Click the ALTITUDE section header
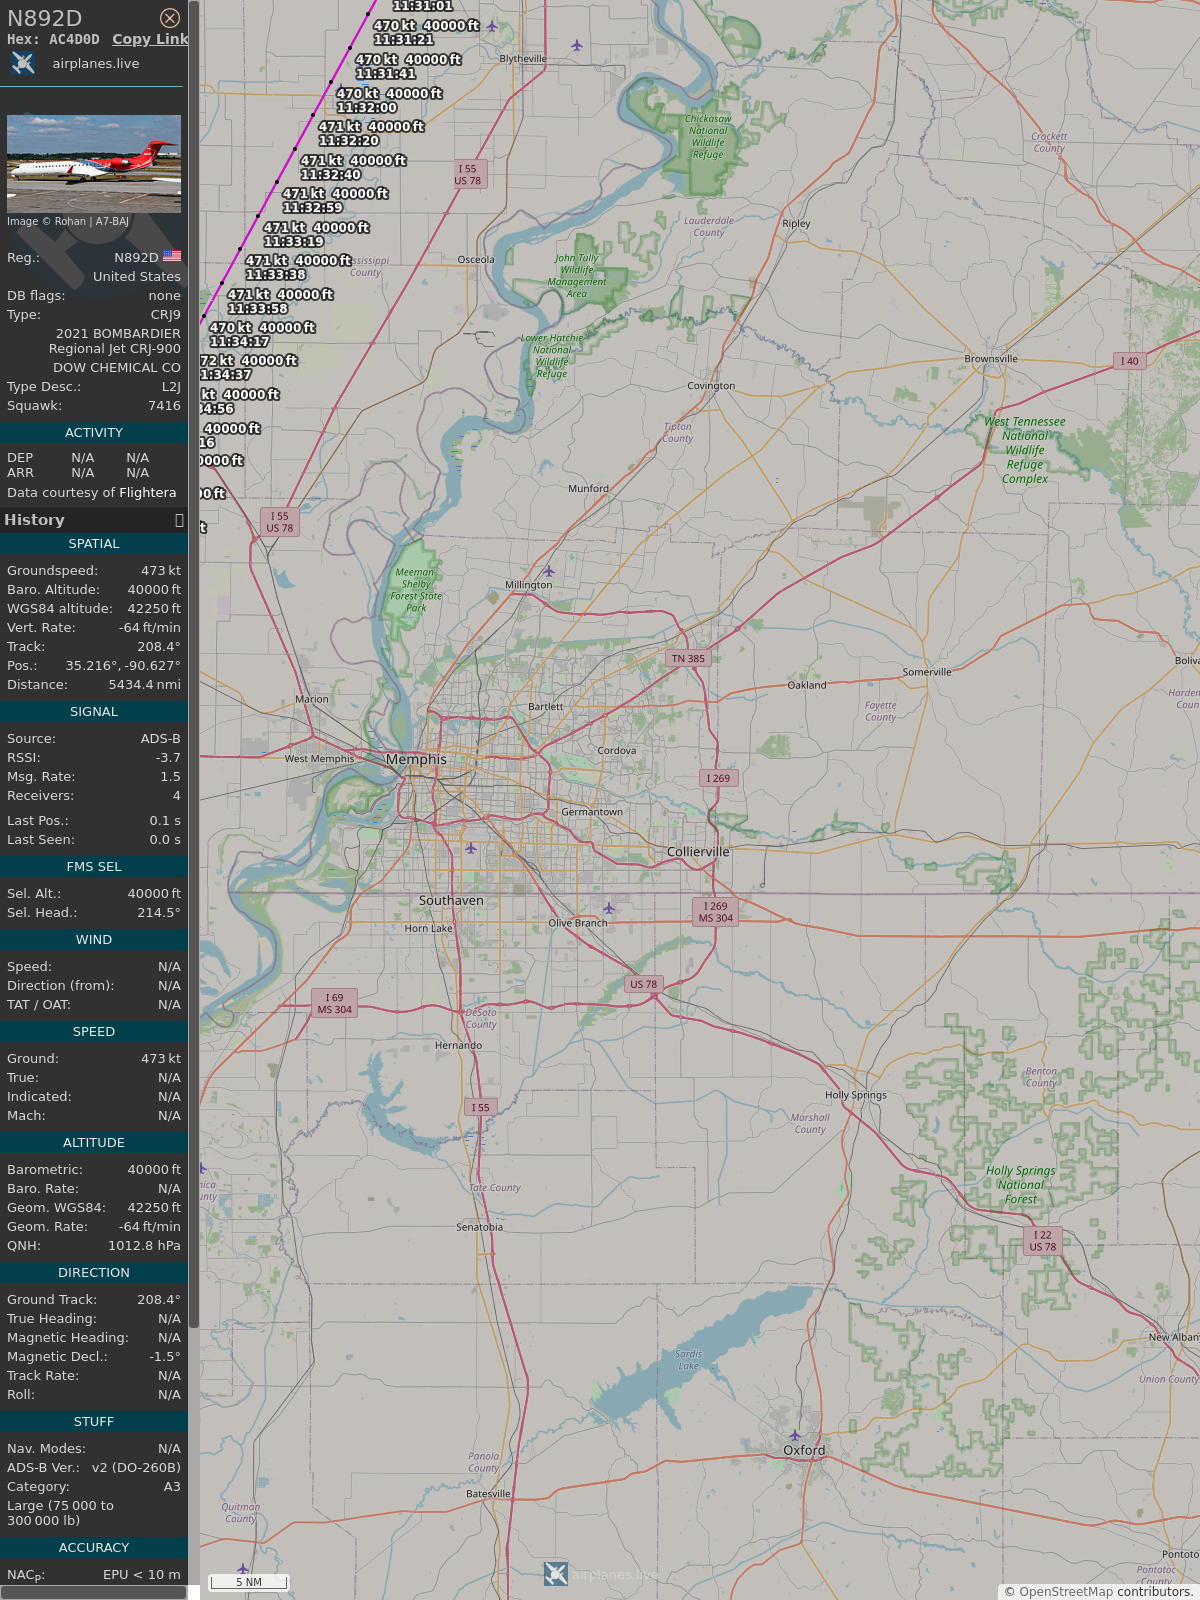The image size is (1200, 1600). pos(94,1142)
